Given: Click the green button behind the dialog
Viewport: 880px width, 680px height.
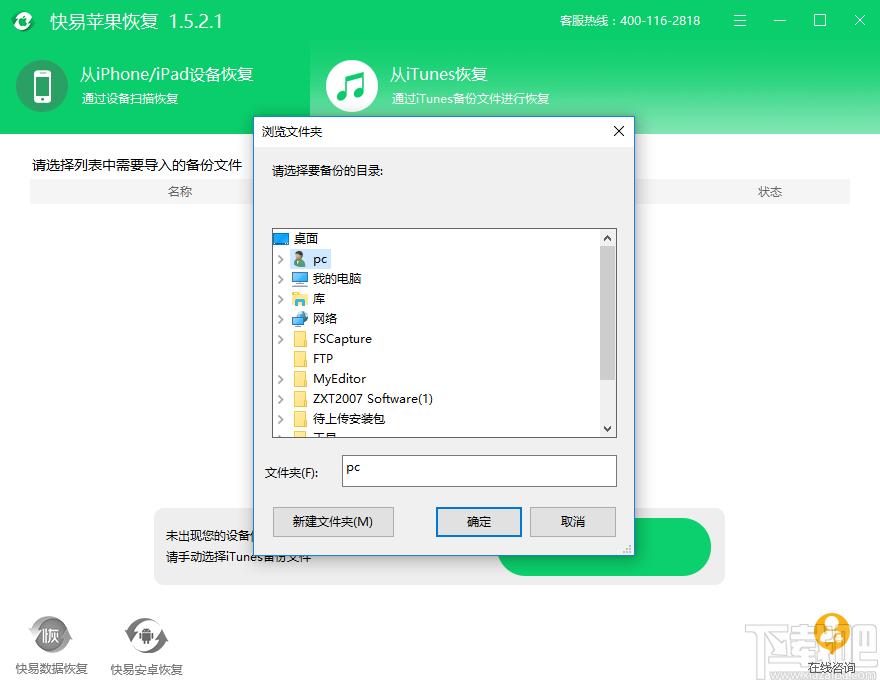Looking at the screenshot, I should (672, 547).
